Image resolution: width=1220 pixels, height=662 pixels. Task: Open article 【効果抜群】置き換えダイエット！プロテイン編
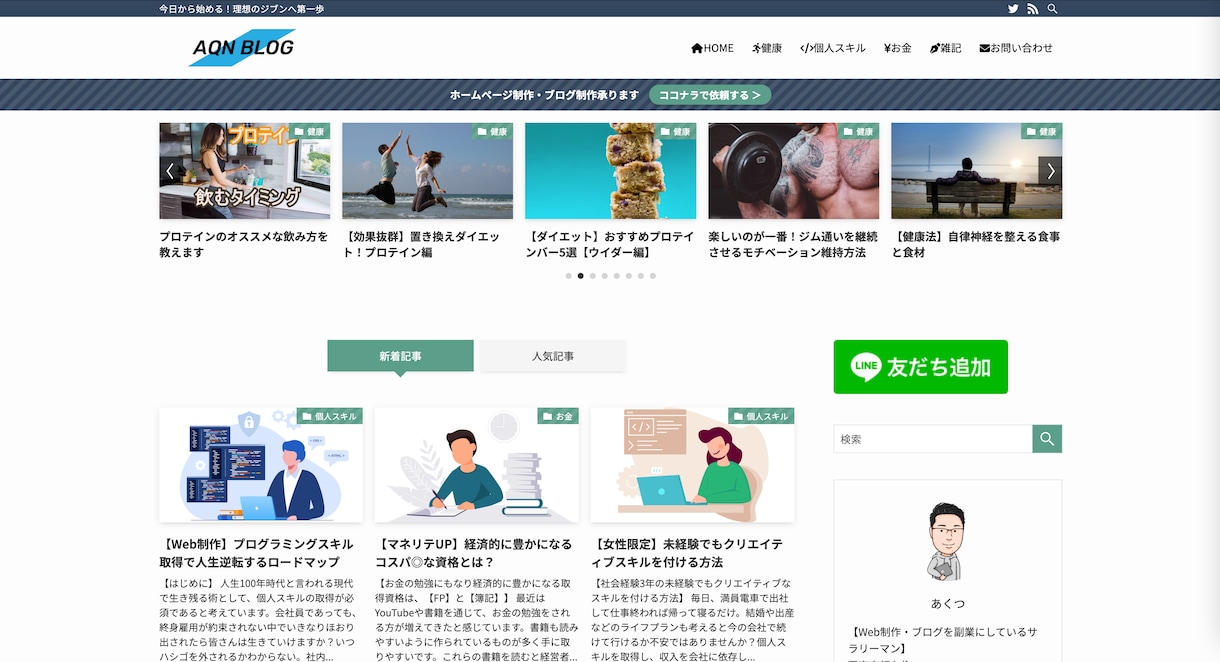pos(427,244)
